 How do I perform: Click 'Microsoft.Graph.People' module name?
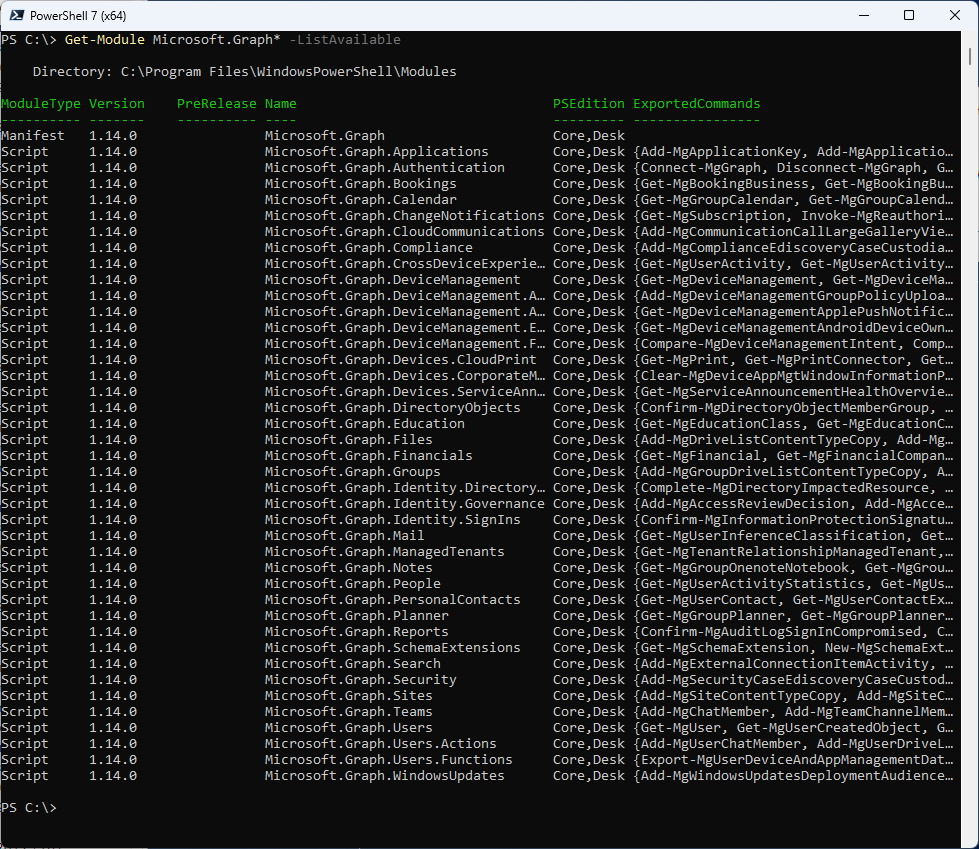click(353, 584)
